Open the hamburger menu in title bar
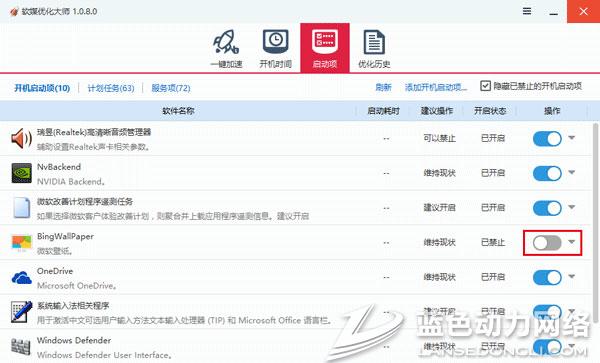The height and width of the screenshot is (363, 600). pos(527,11)
